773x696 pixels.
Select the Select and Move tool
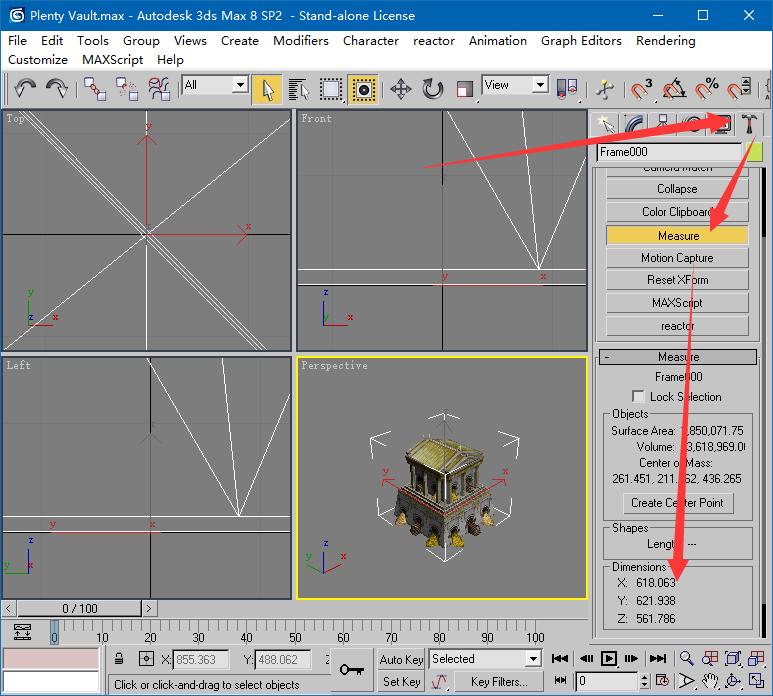pyautogui.click(x=400, y=89)
